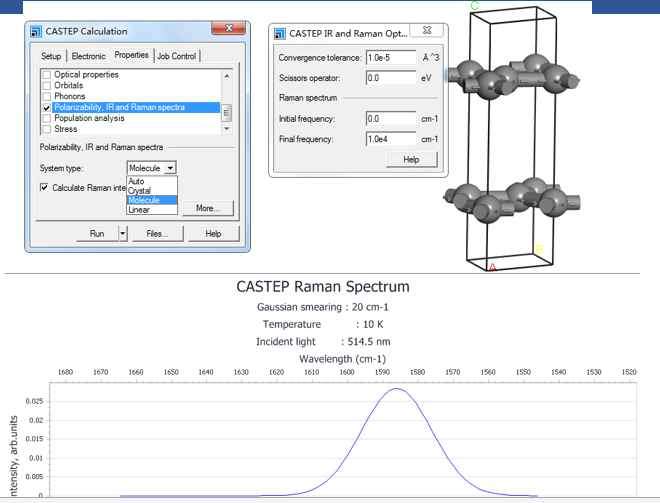Viewport: 660px width, 503px height.
Task: Open the Job Control tab
Action: (x=177, y=56)
